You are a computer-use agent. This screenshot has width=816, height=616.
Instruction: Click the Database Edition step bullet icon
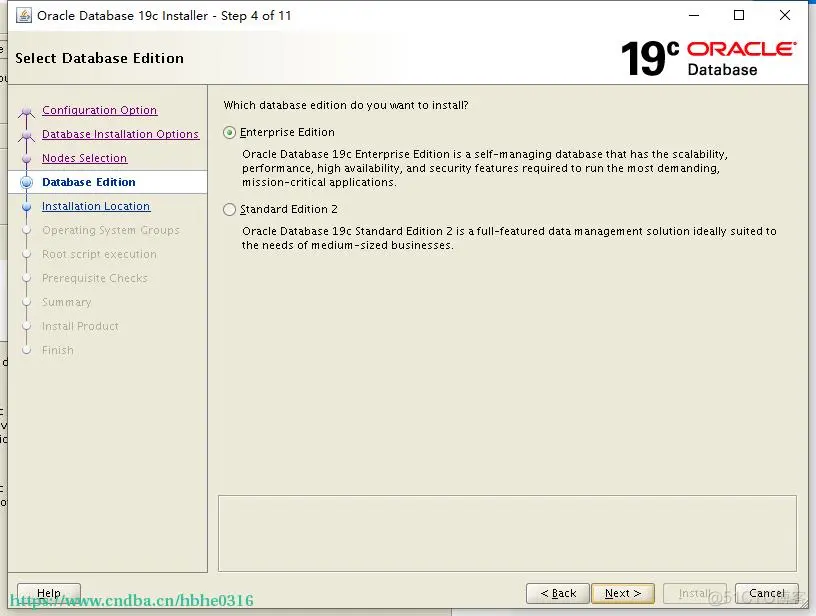(27, 183)
